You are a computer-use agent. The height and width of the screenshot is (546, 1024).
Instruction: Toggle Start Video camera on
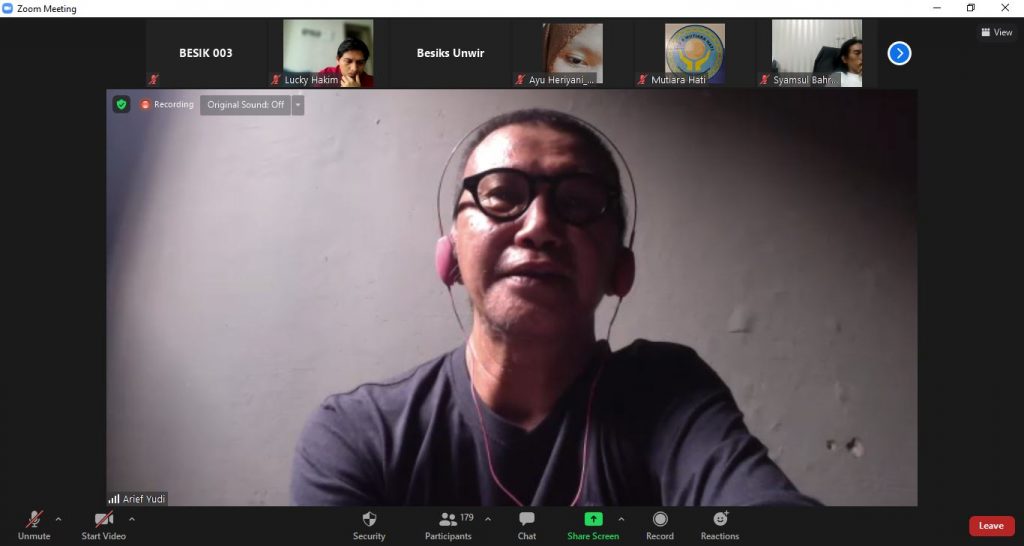(x=104, y=520)
